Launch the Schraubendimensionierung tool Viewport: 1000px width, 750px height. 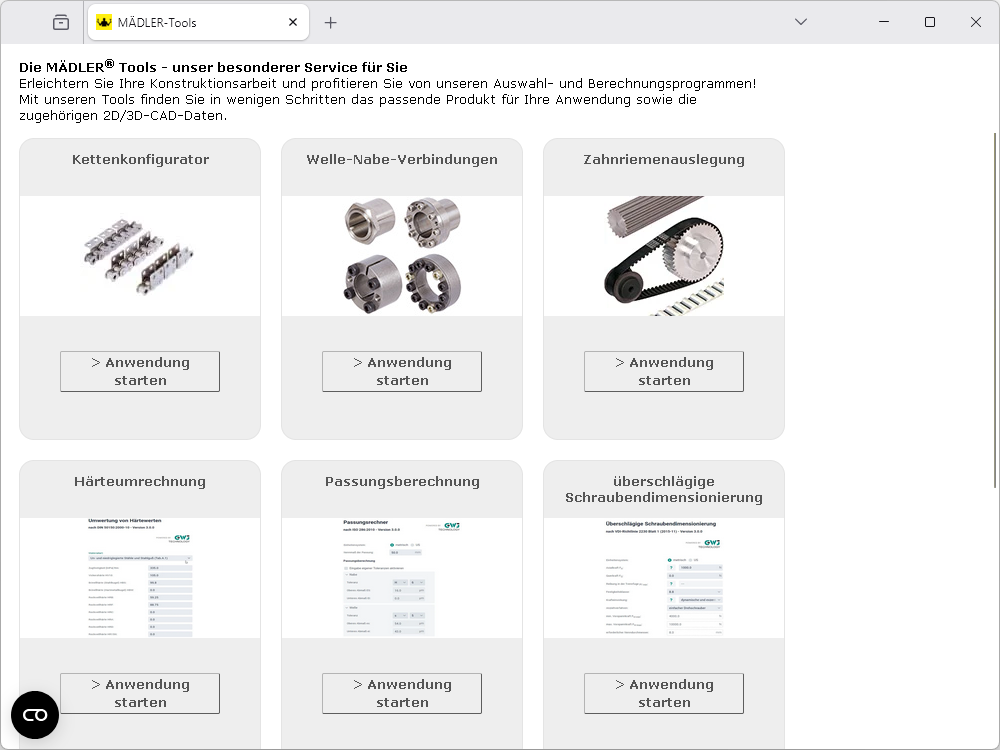click(664, 693)
